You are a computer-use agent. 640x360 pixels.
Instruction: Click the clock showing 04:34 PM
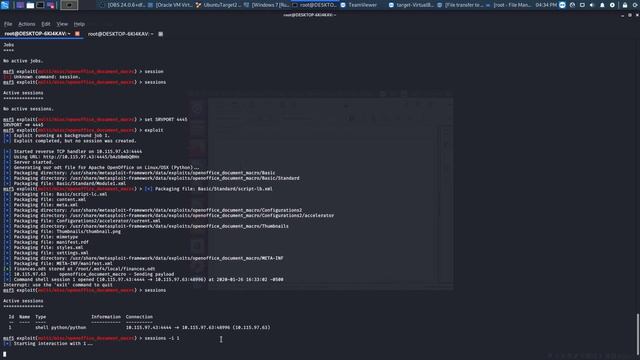tap(546, 5)
